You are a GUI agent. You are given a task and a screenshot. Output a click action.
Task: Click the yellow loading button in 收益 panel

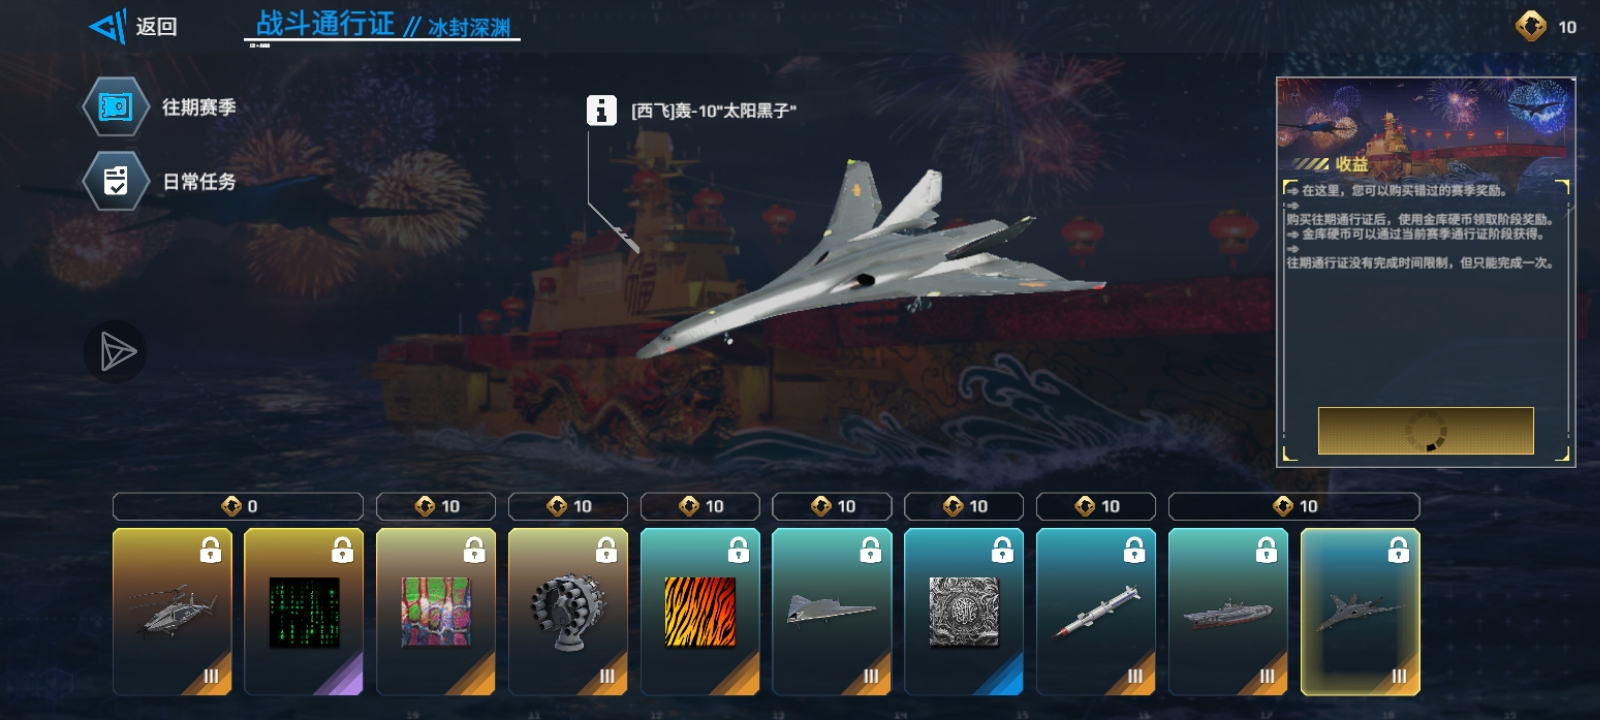pos(1426,431)
